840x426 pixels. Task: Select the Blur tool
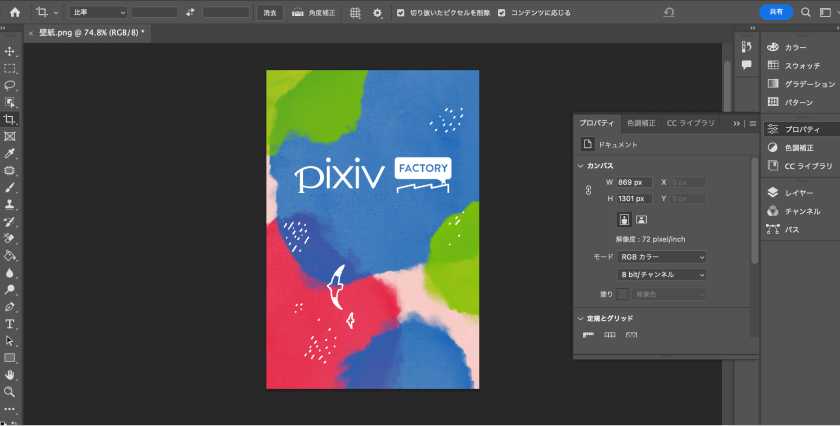[x=10, y=273]
